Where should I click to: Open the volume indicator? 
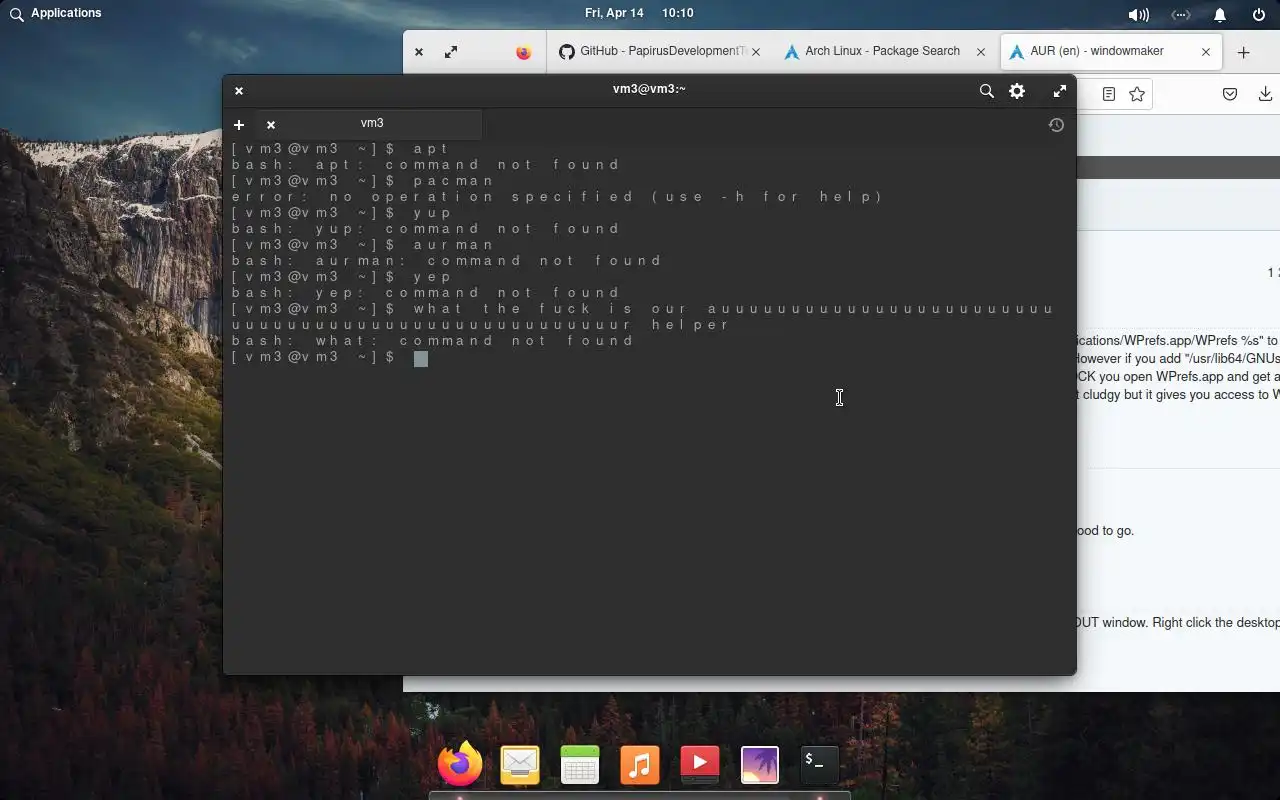(x=1138, y=14)
